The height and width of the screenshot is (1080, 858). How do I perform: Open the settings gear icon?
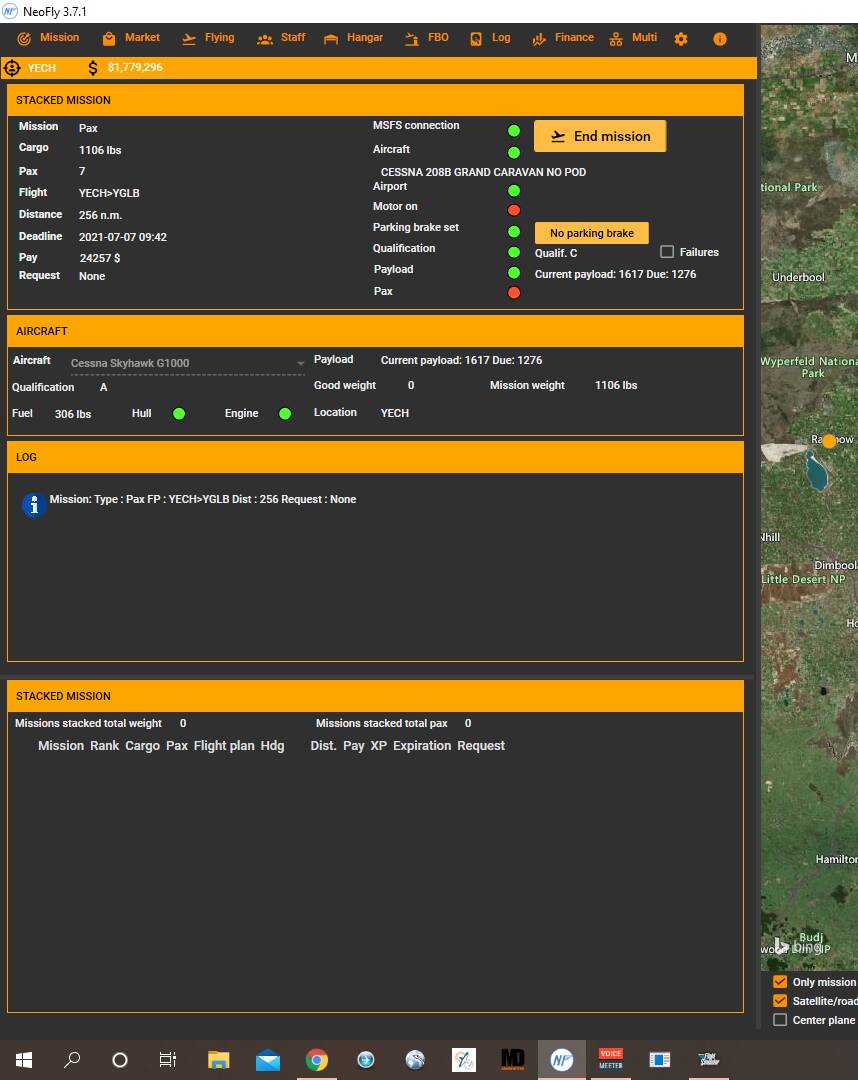(681, 39)
